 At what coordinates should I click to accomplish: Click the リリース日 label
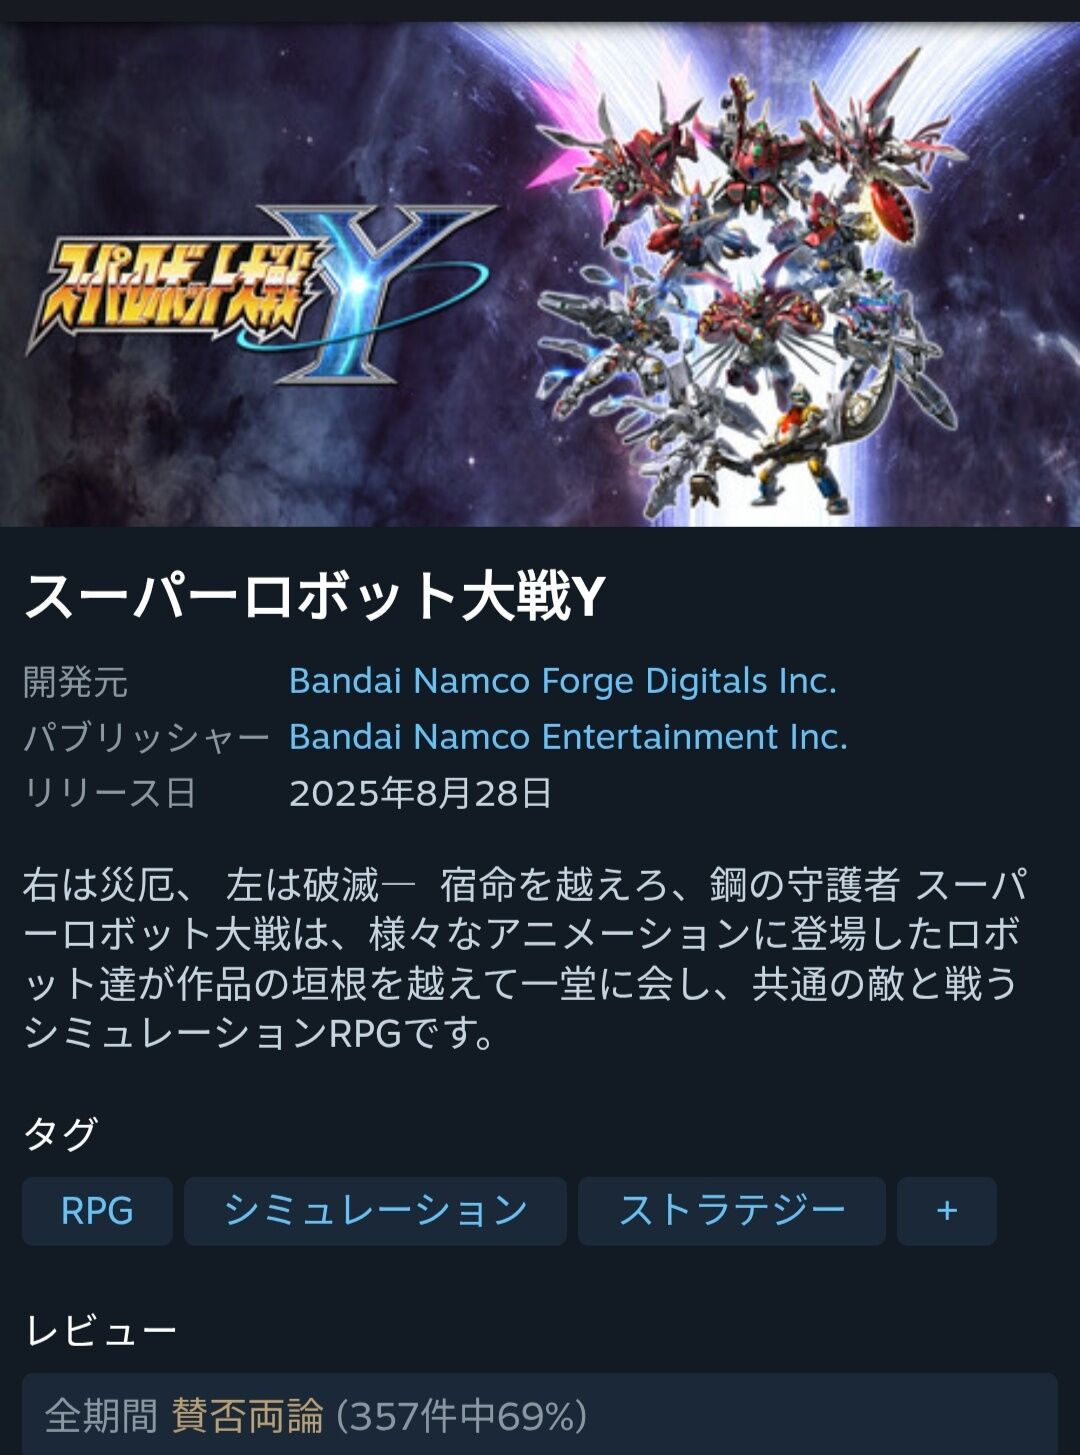click(x=110, y=793)
